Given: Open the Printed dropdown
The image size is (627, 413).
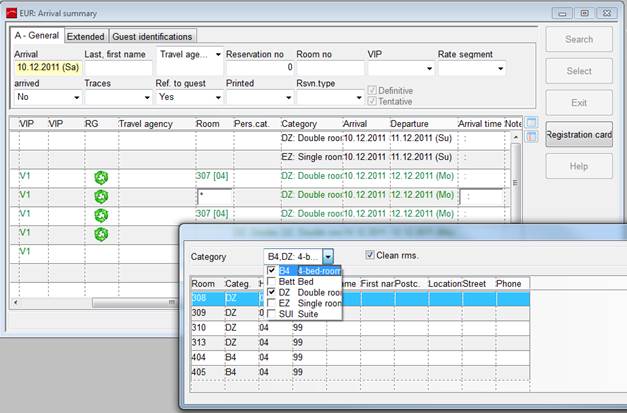Looking at the screenshot, I should click(288, 97).
